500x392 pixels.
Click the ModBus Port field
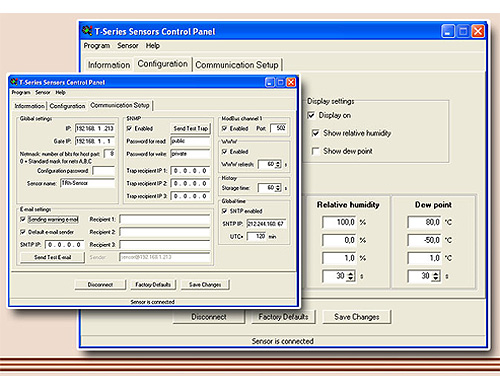pos(278,128)
